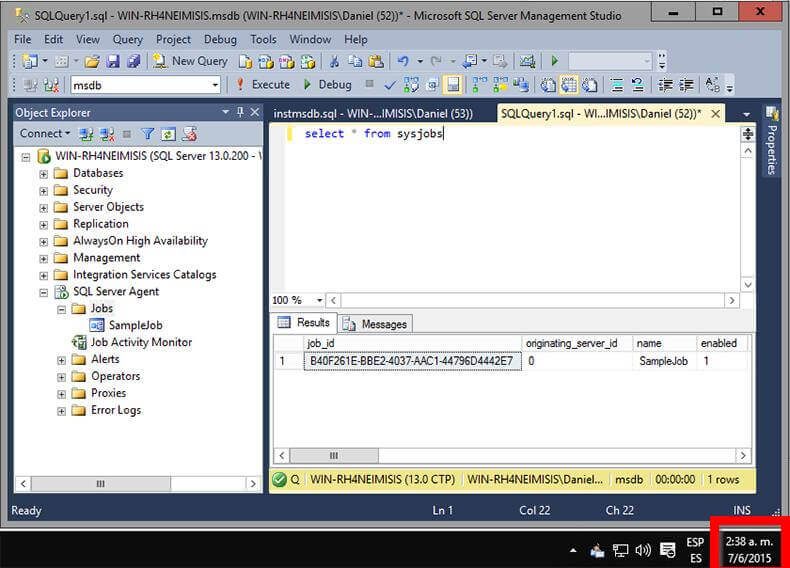Click the Parse checkmark icon
The height and width of the screenshot is (568, 790).
click(389, 85)
